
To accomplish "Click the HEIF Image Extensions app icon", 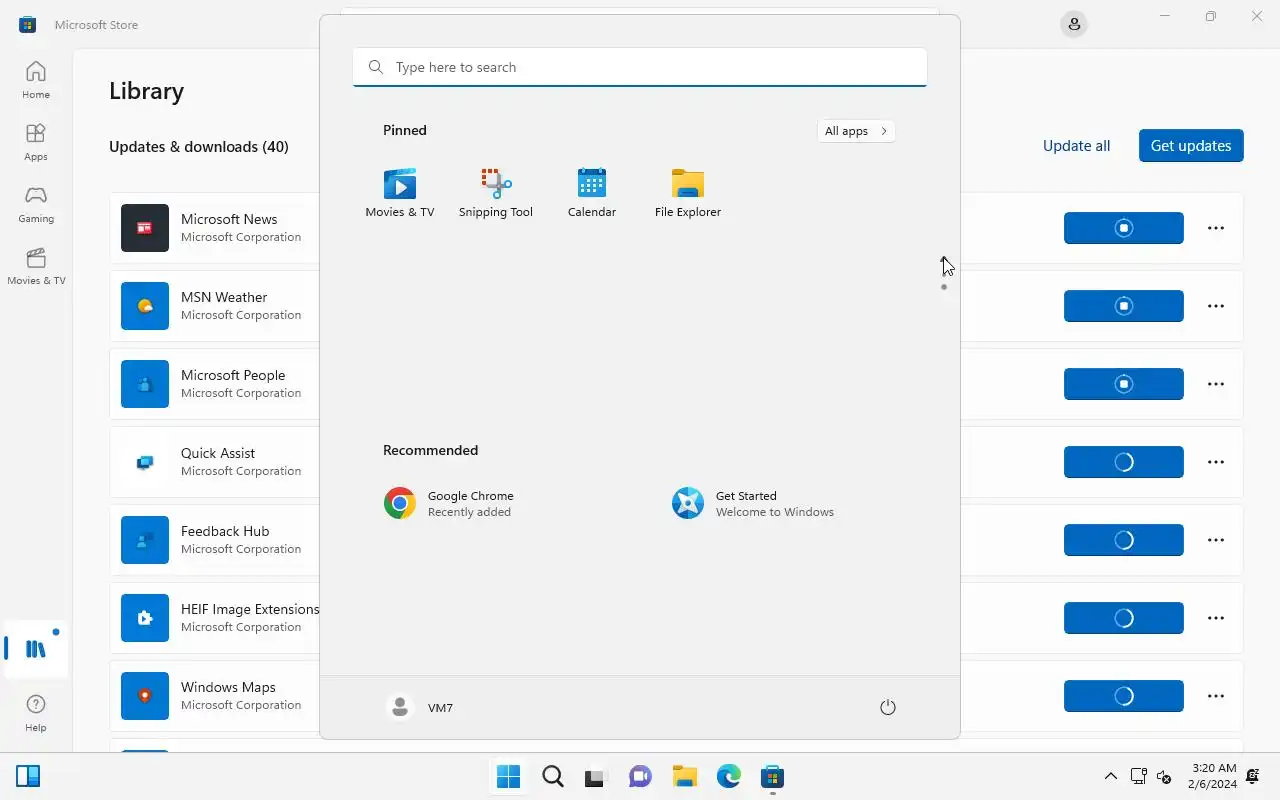I will [x=145, y=618].
